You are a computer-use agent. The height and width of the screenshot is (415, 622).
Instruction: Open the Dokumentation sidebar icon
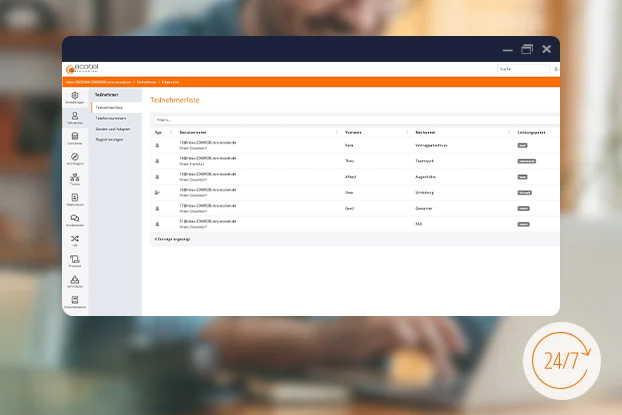point(75,302)
